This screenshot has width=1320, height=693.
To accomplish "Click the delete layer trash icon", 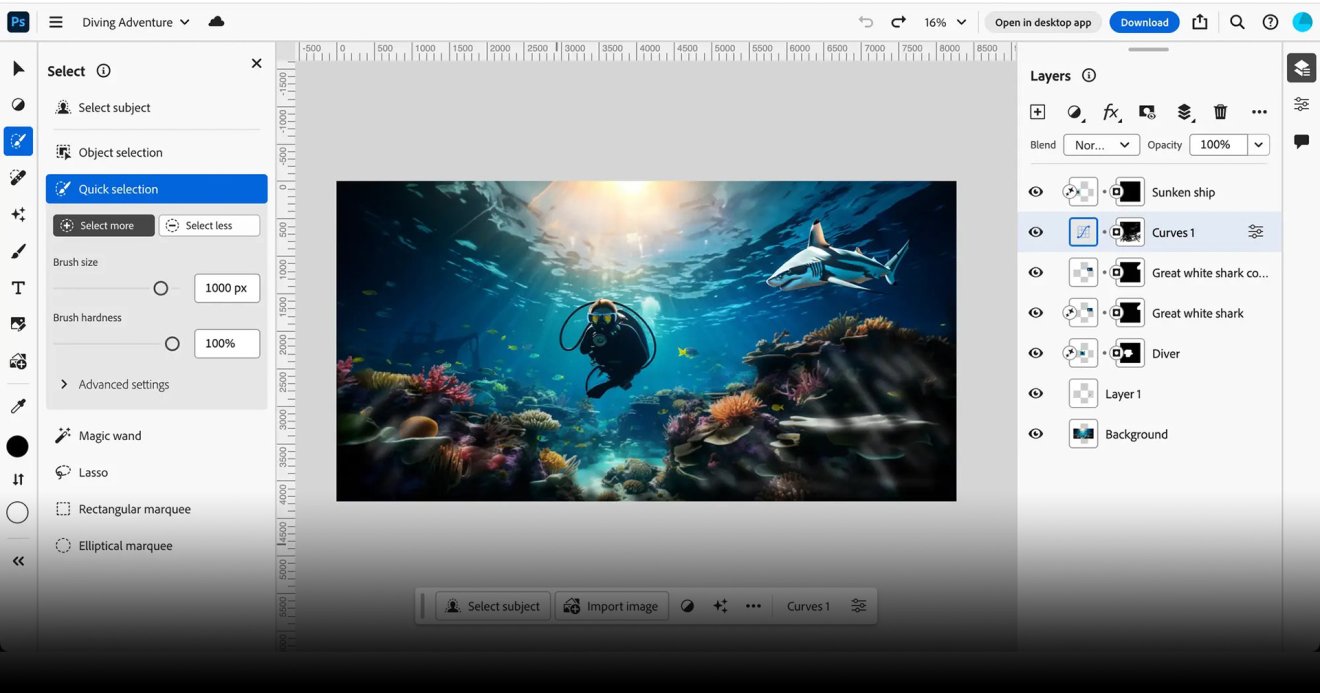I will click(1220, 112).
